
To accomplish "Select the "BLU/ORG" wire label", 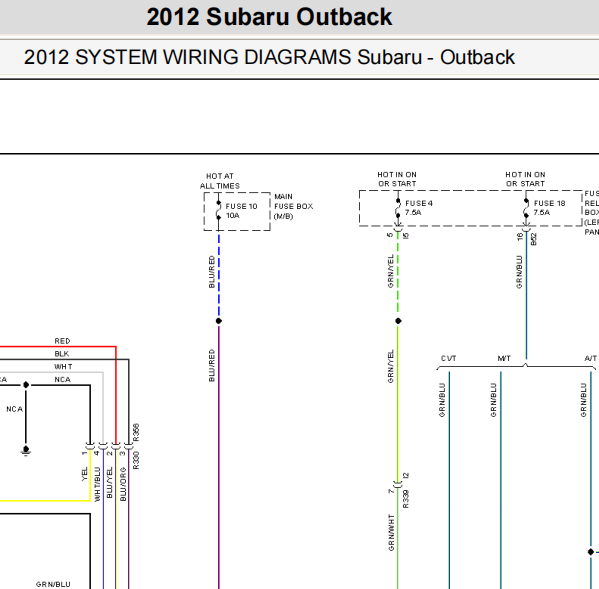I will coord(123,484).
